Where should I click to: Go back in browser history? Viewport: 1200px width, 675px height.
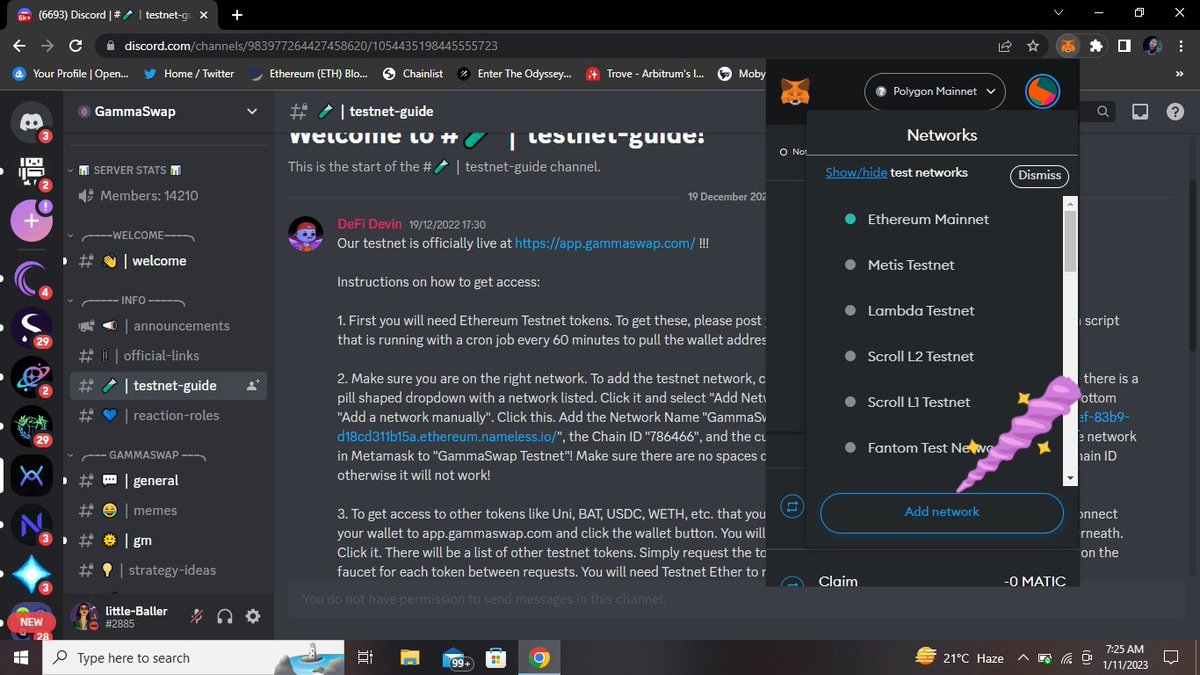coord(19,46)
